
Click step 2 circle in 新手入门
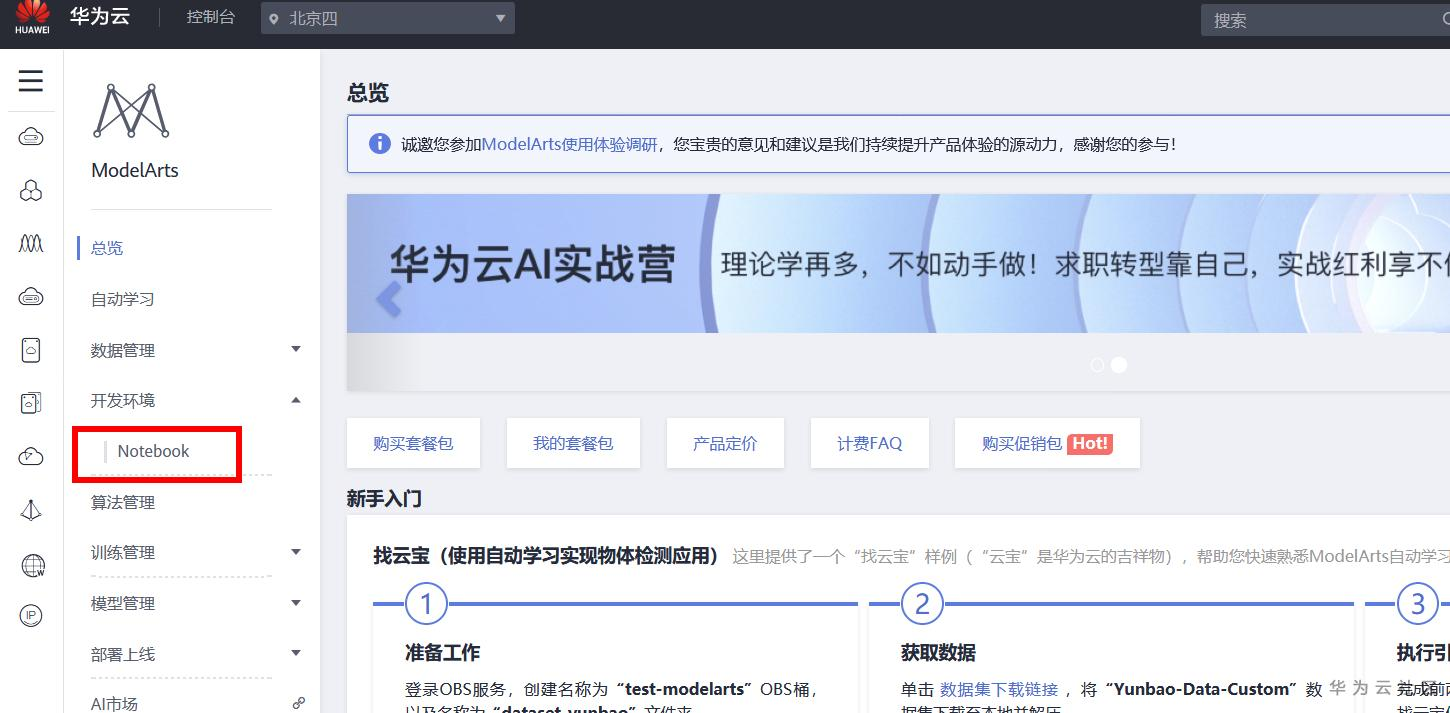tap(922, 603)
